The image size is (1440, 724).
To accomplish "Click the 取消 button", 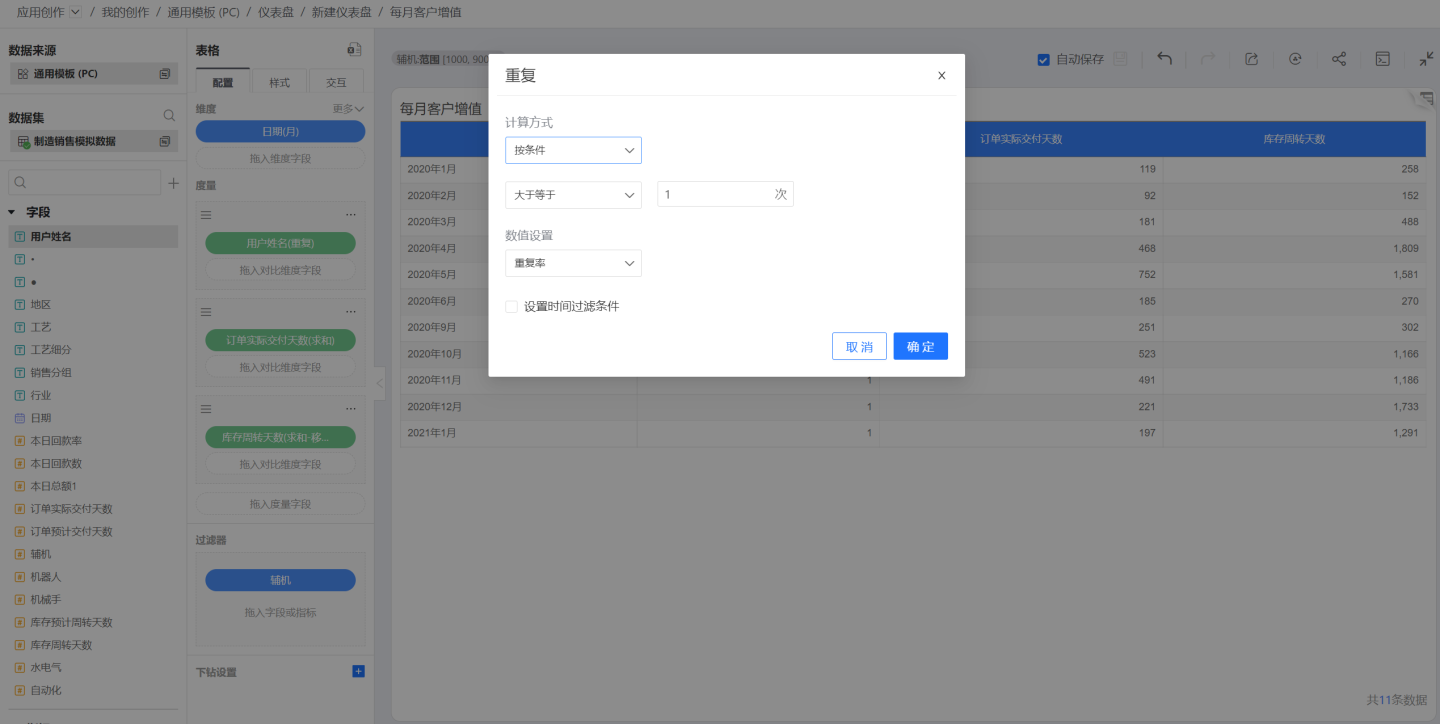I will [x=859, y=346].
